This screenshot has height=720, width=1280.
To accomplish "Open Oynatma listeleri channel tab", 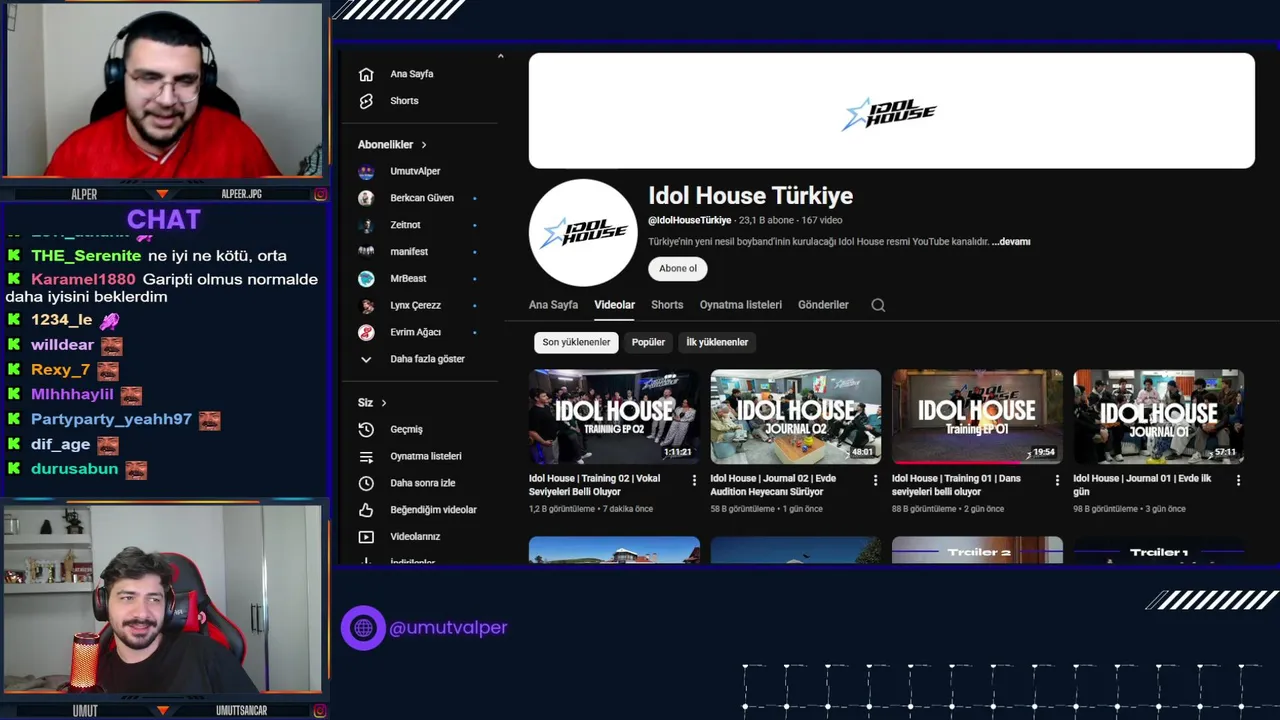I will coord(741,305).
